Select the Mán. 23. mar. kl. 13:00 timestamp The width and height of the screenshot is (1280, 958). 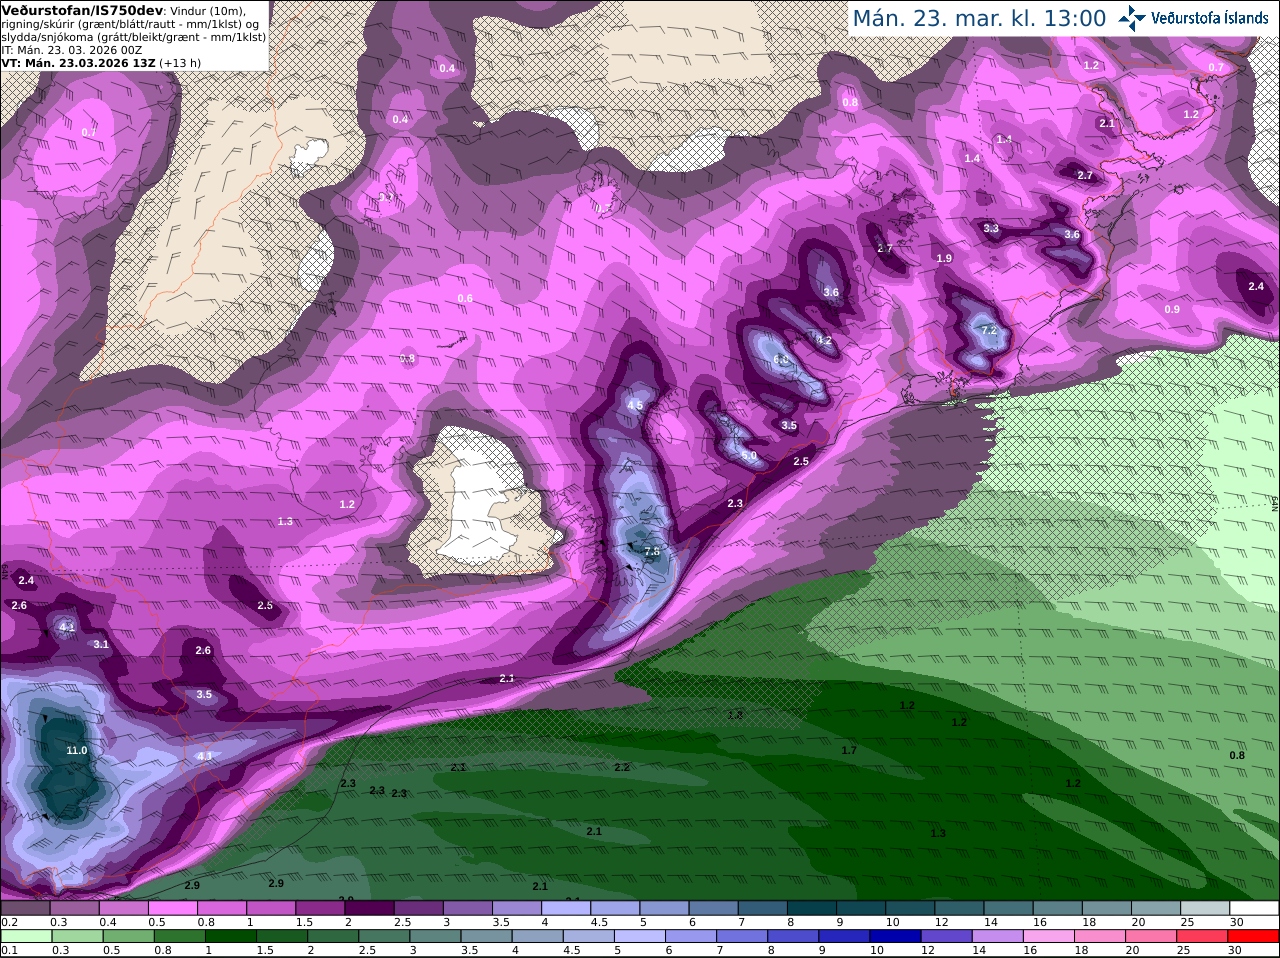pos(979,18)
